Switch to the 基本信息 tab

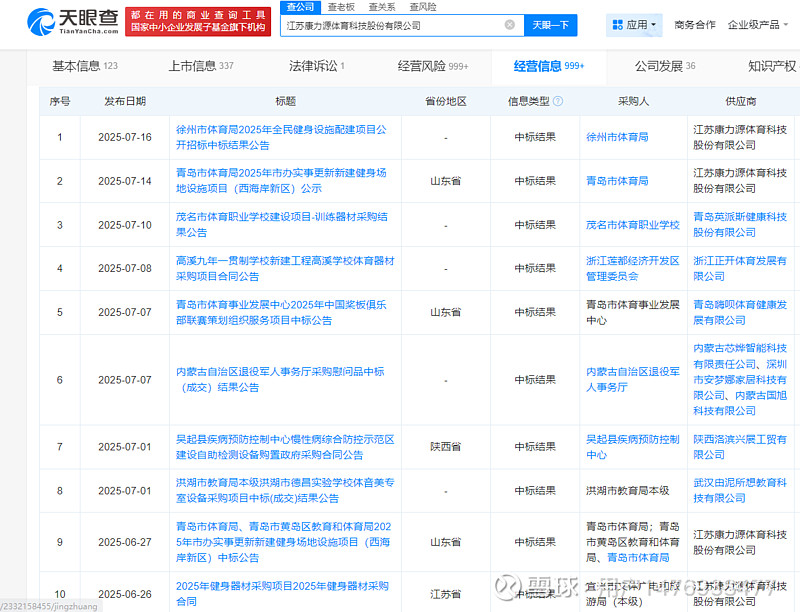click(85, 66)
